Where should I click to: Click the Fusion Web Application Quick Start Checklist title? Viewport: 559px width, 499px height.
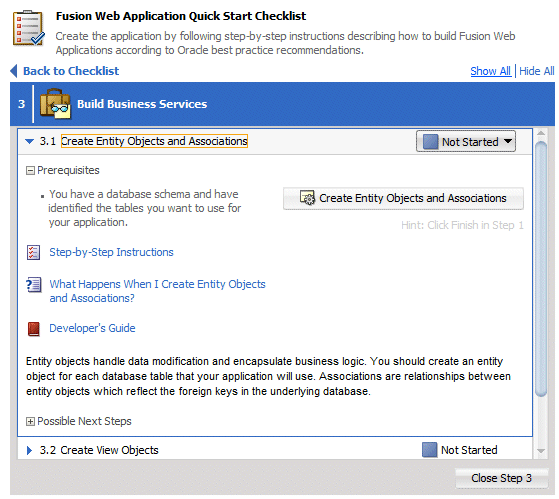coord(181,16)
